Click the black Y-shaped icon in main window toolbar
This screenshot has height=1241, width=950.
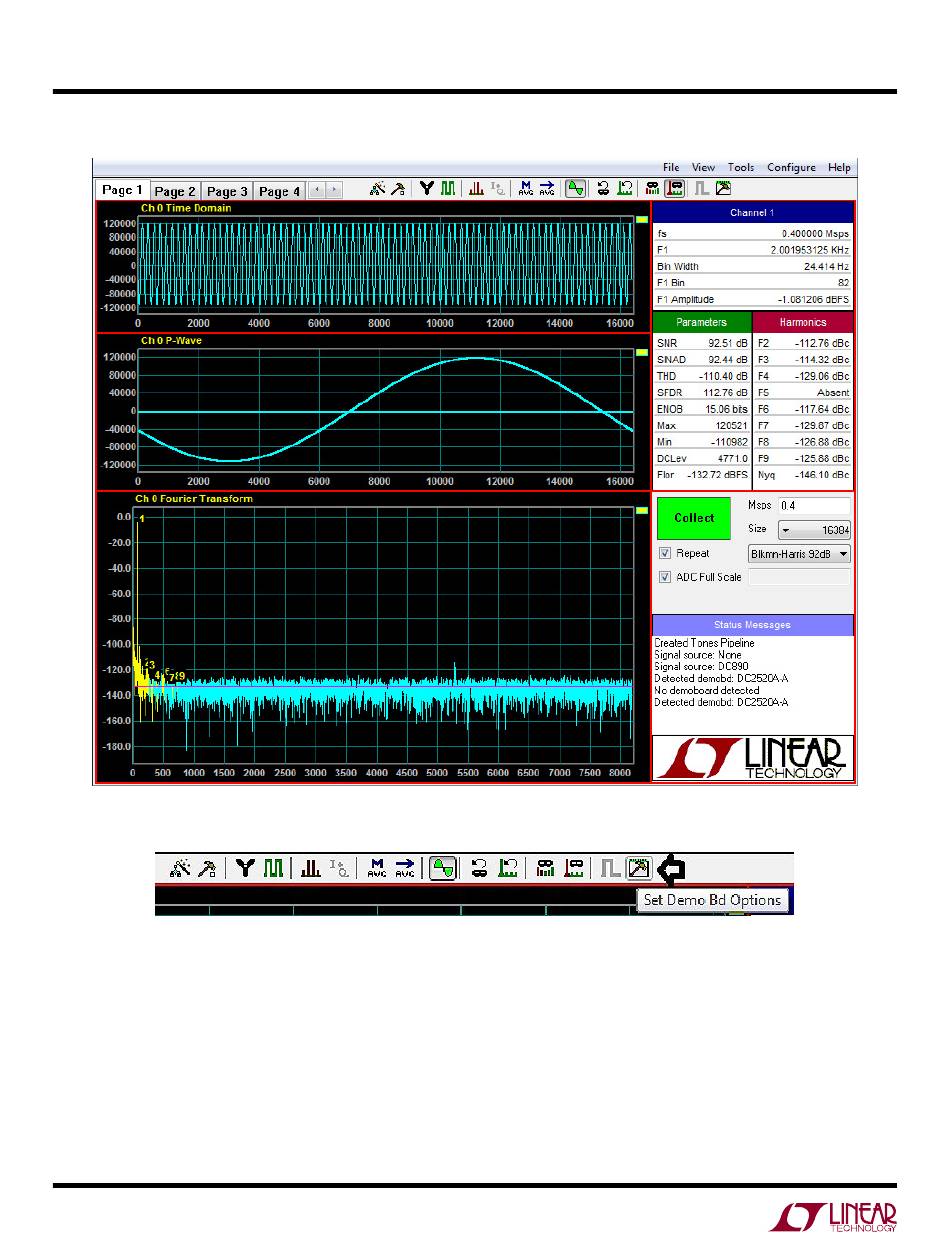427,188
